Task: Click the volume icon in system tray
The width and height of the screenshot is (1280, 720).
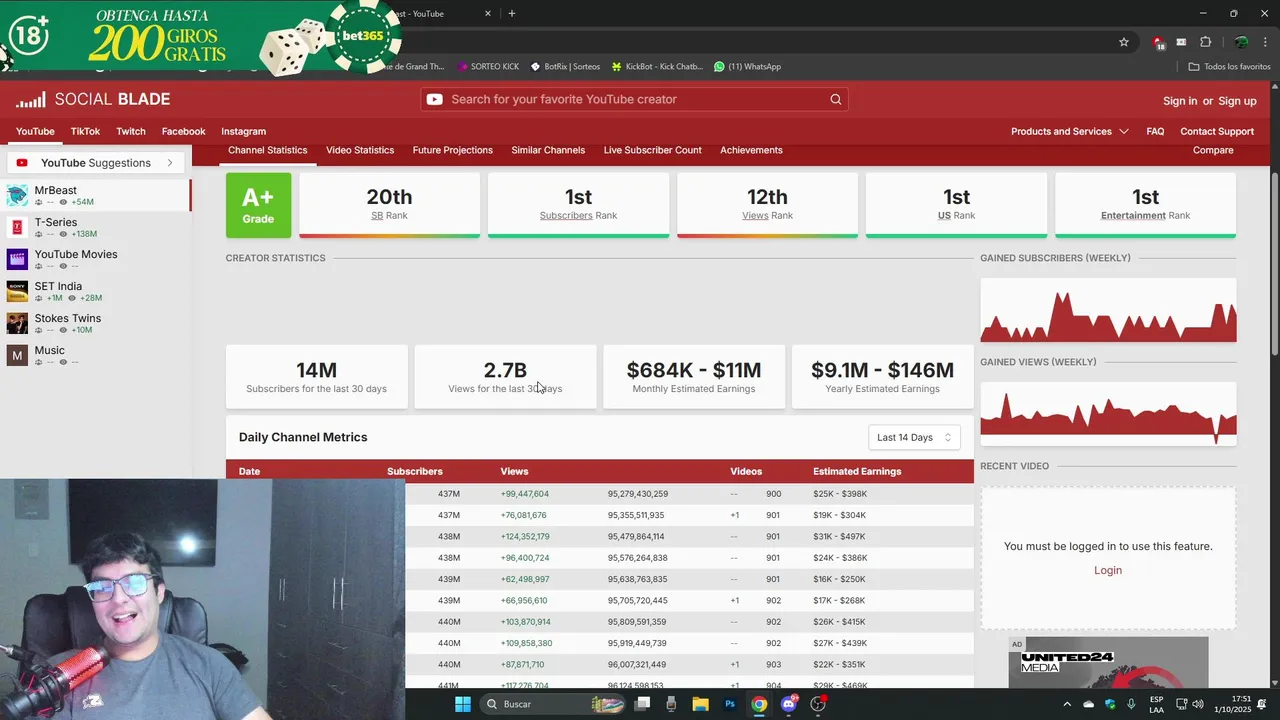Action: (1198, 704)
